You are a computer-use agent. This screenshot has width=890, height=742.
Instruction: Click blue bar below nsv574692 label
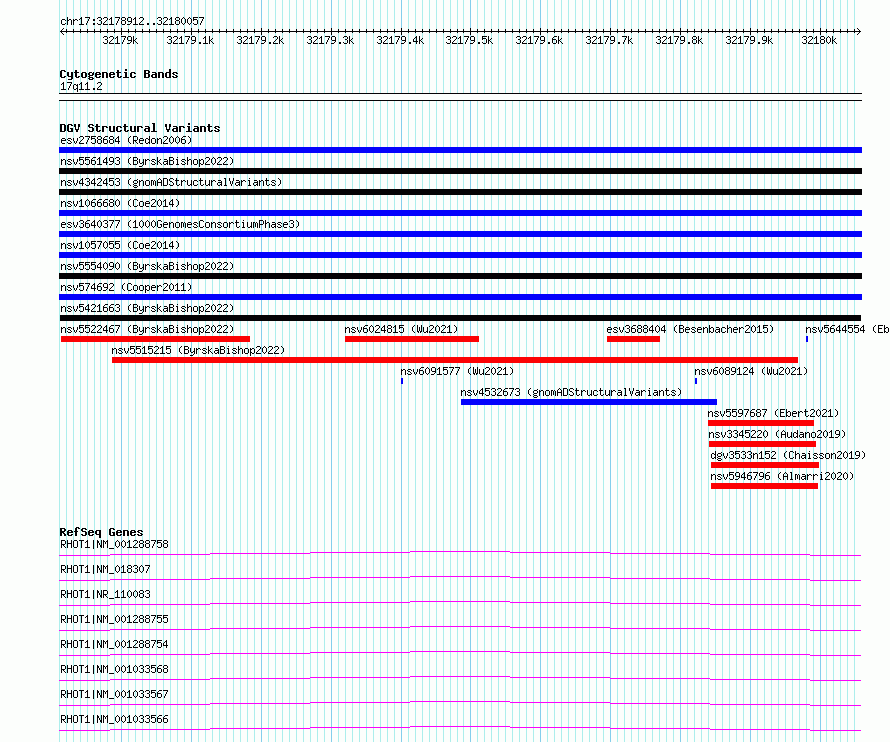point(460,297)
